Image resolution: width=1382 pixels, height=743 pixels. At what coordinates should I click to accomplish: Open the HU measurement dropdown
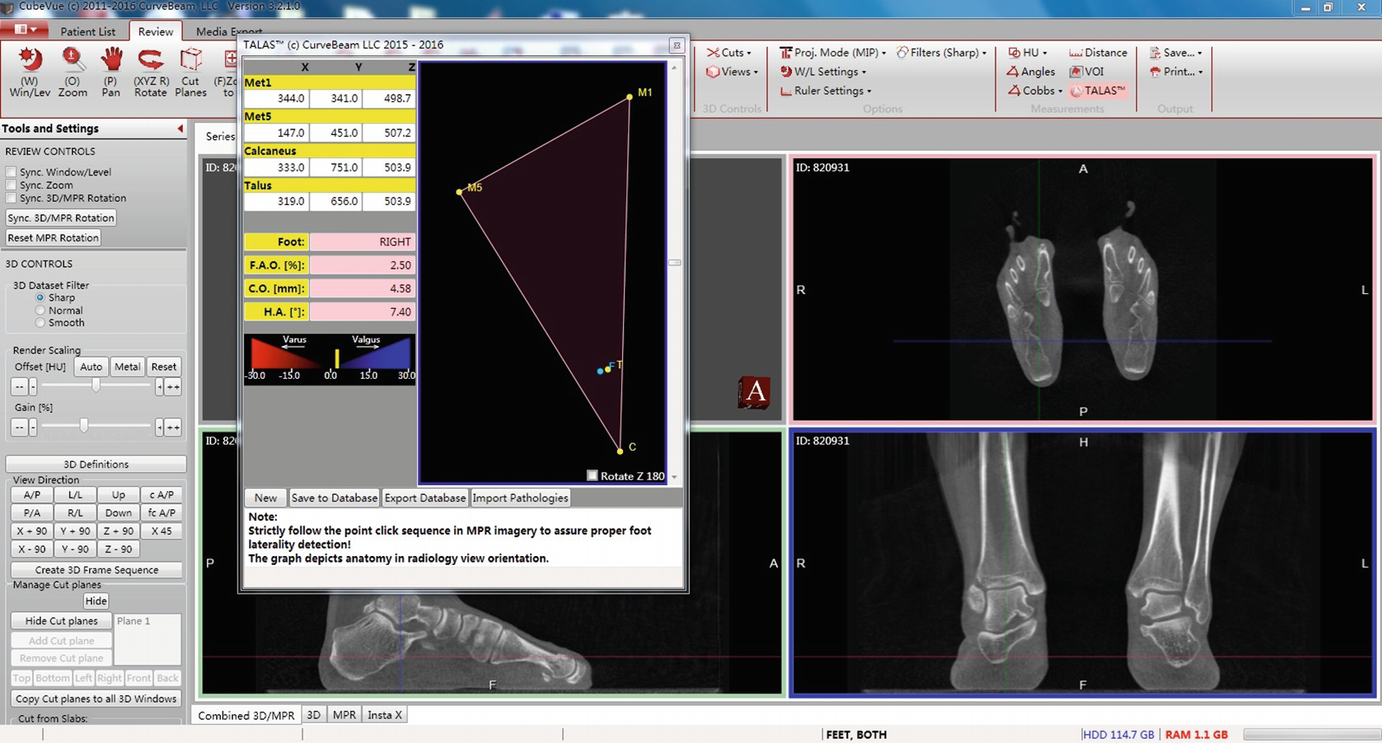(x=1027, y=53)
